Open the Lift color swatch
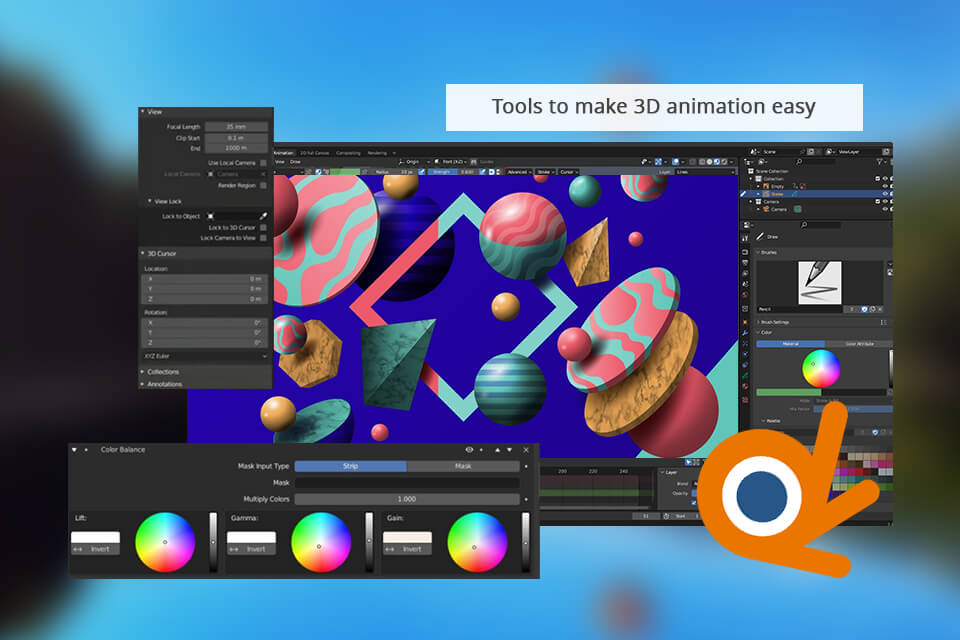The image size is (960, 640). (x=96, y=537)
